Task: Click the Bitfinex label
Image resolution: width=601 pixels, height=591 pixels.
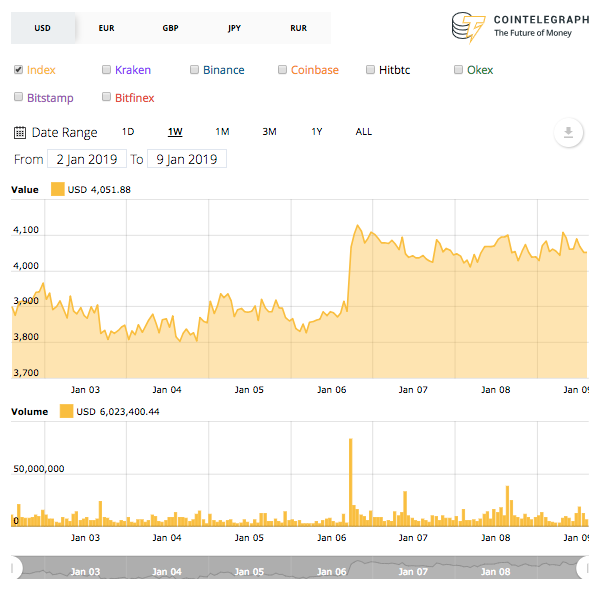Action: coord(135,98)
